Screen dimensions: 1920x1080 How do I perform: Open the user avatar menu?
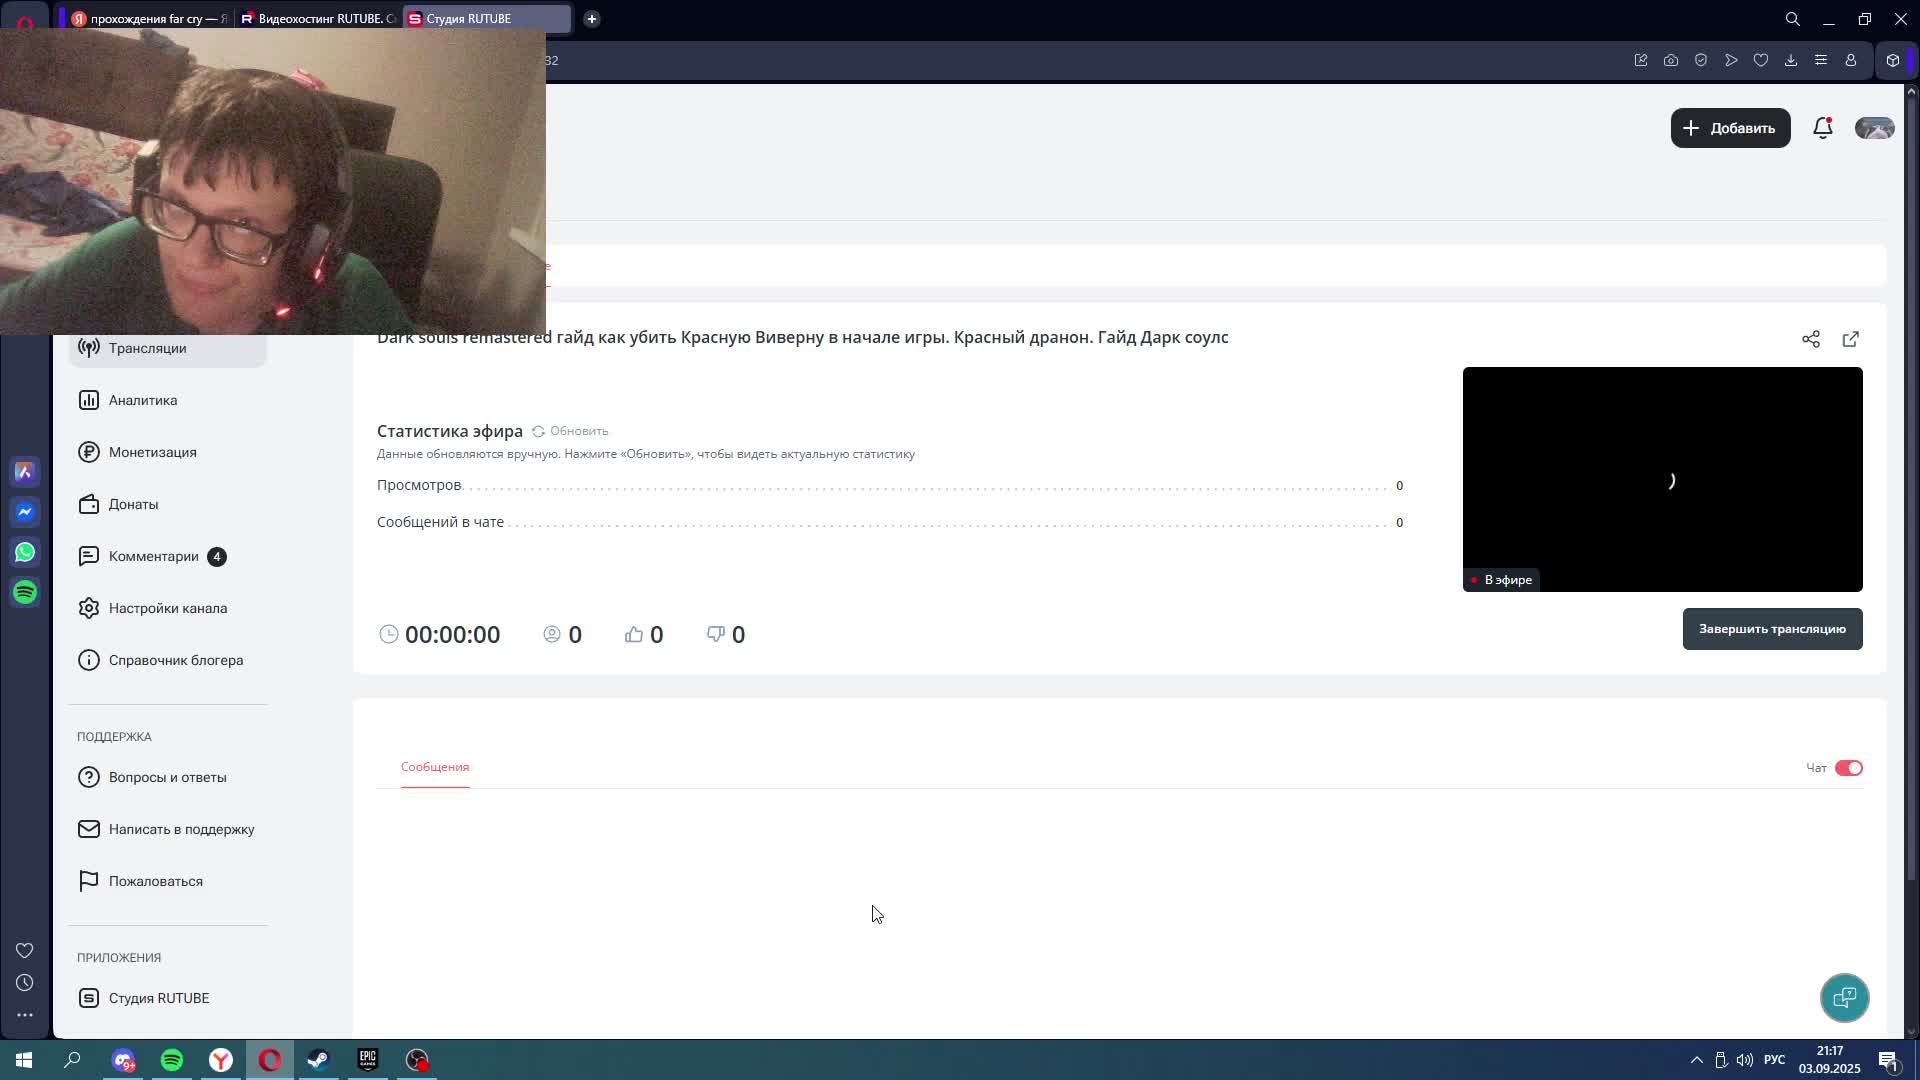pyautogui.click(x=1874, y=128)
